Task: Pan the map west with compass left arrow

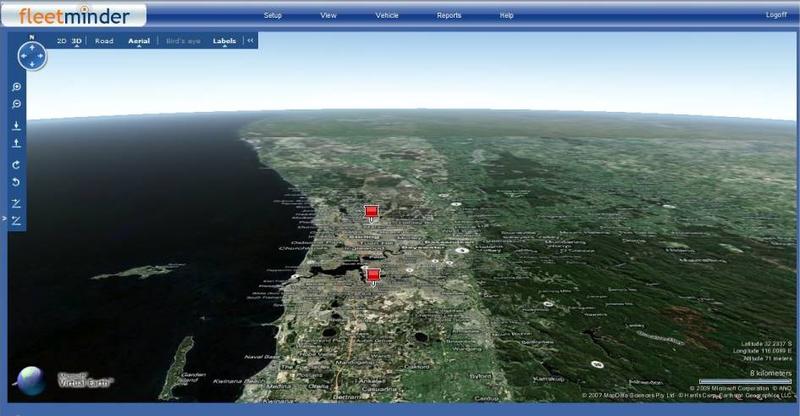Action: pos(23,56)
